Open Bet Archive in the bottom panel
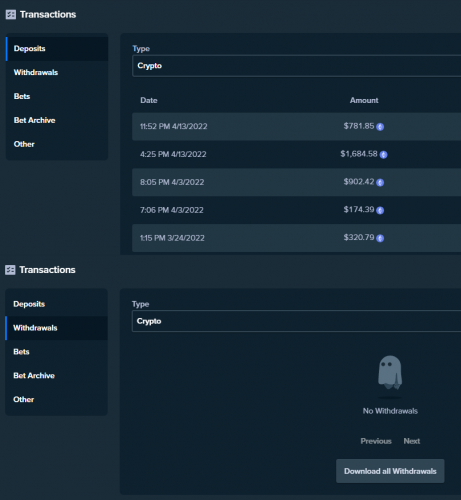461x500 pixels. pyautogui.click(x=57, y=376)
